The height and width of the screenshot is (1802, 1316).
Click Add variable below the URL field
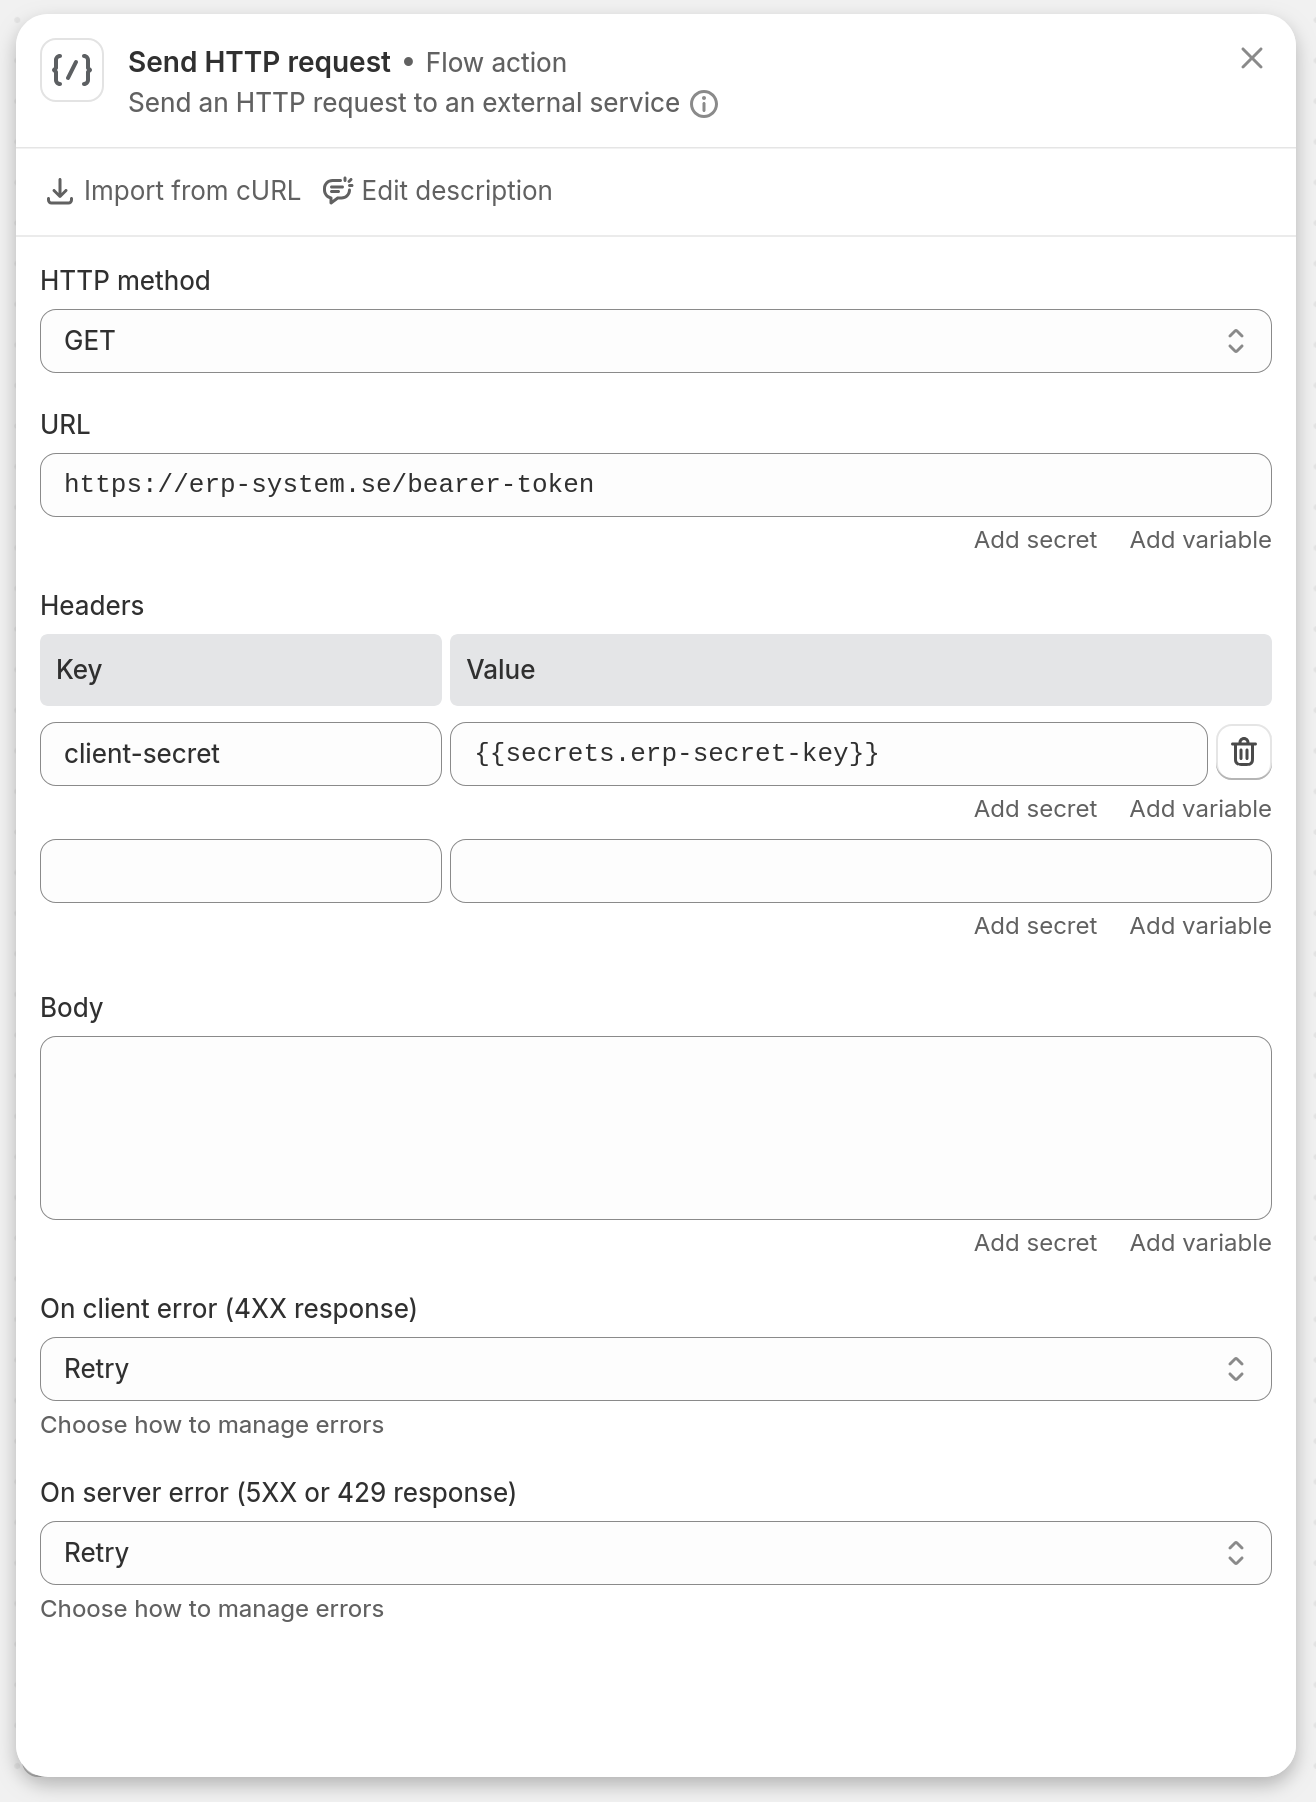(1200, 540)
